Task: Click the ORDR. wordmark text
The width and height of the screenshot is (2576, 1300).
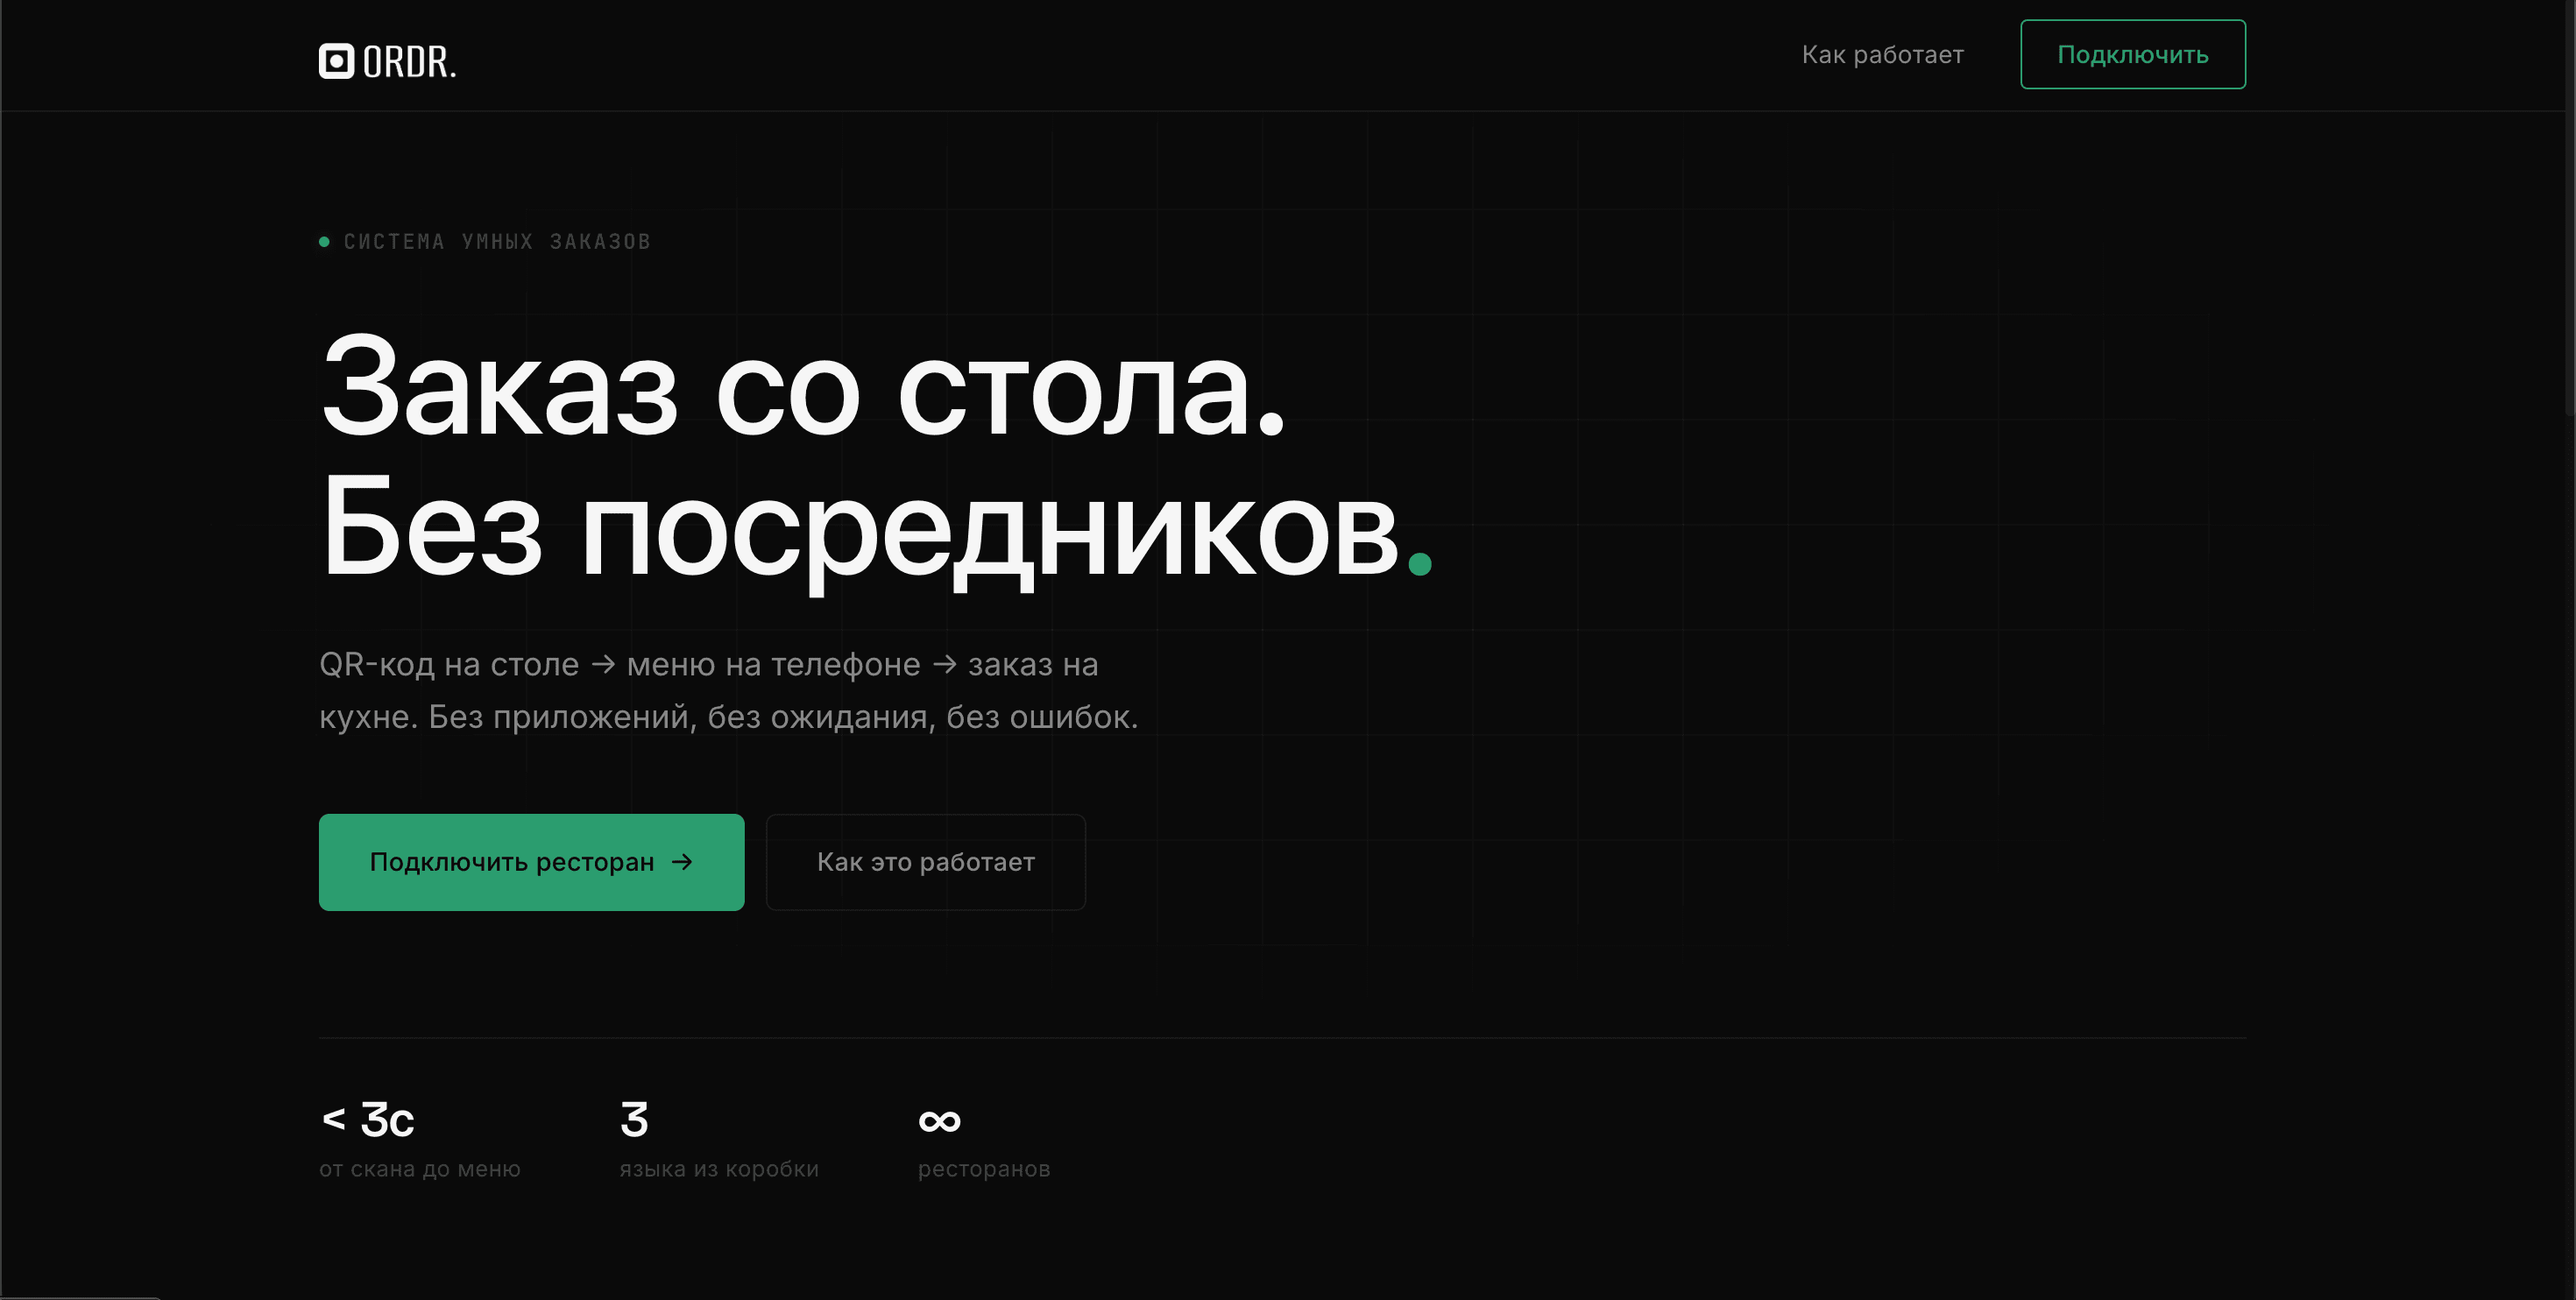Action: pos(409,62)
